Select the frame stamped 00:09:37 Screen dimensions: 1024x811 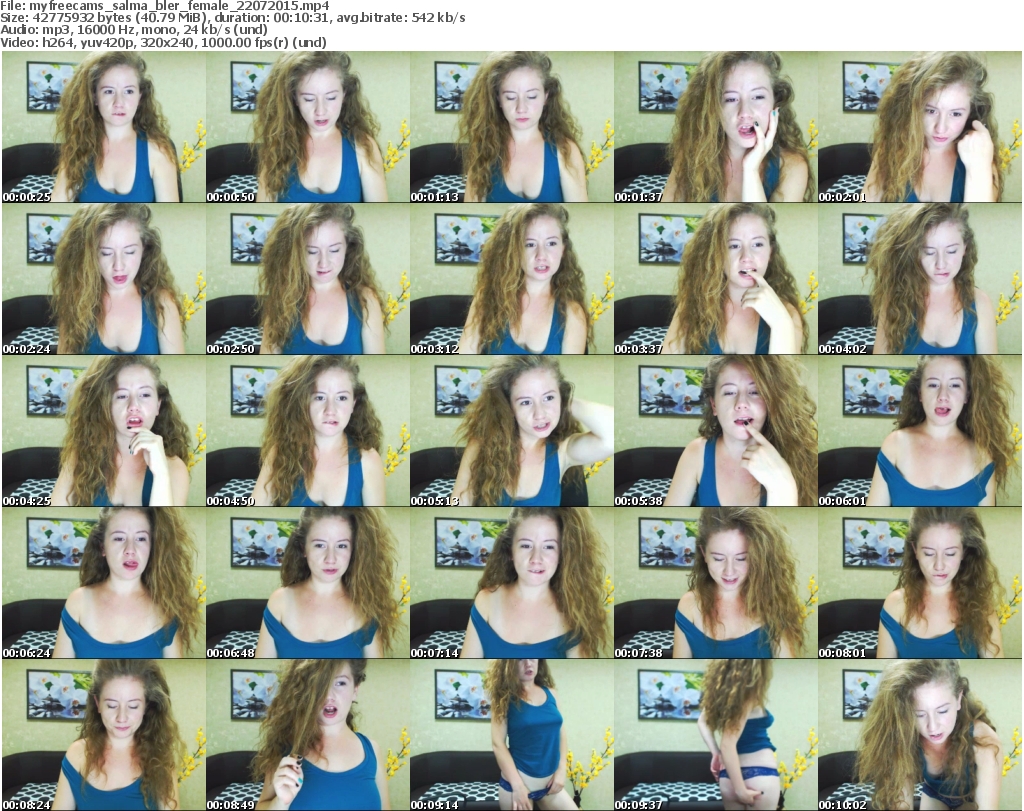point(715,735)
